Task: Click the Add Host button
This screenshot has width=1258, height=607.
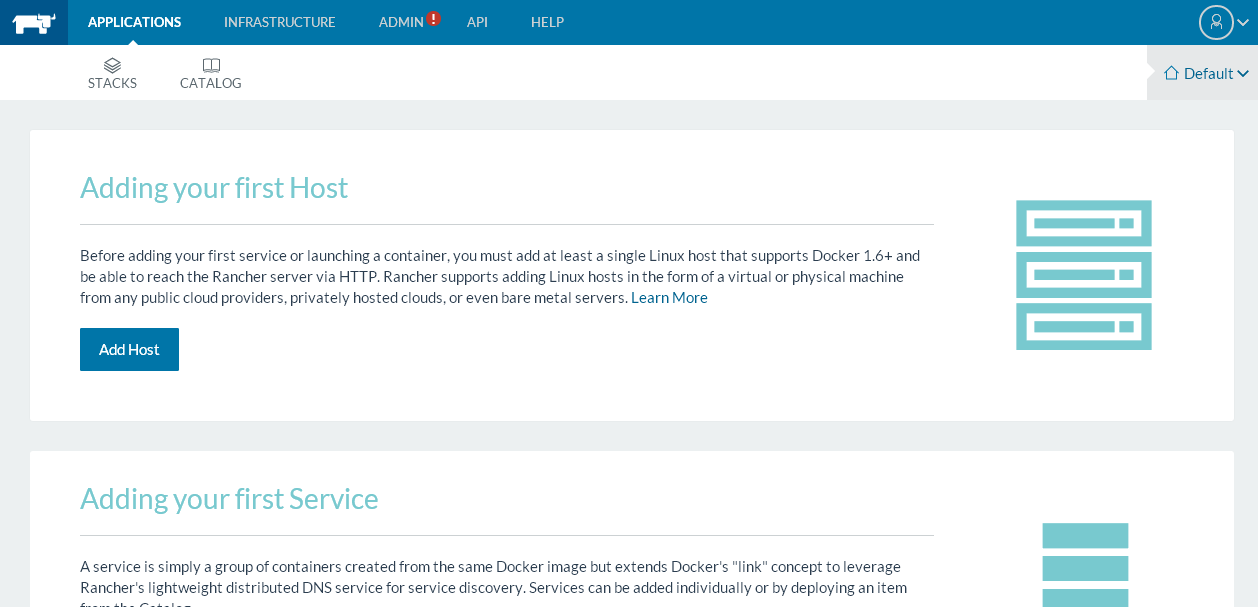Action: [x=129, y=349]
